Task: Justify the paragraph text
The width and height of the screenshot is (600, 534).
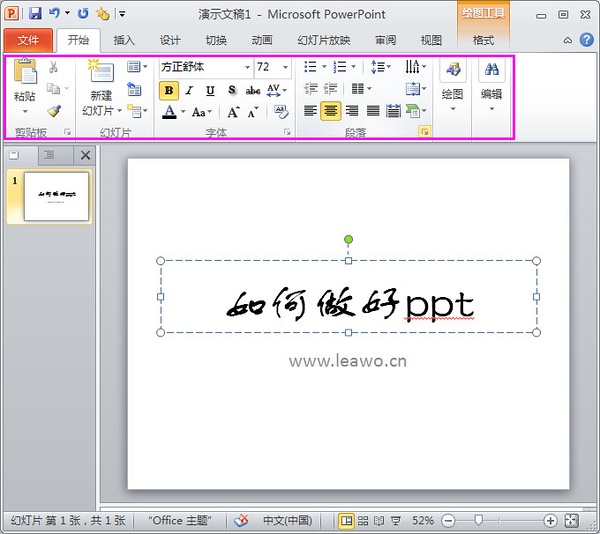Action: pyautogui.click(x=373, y=111)
